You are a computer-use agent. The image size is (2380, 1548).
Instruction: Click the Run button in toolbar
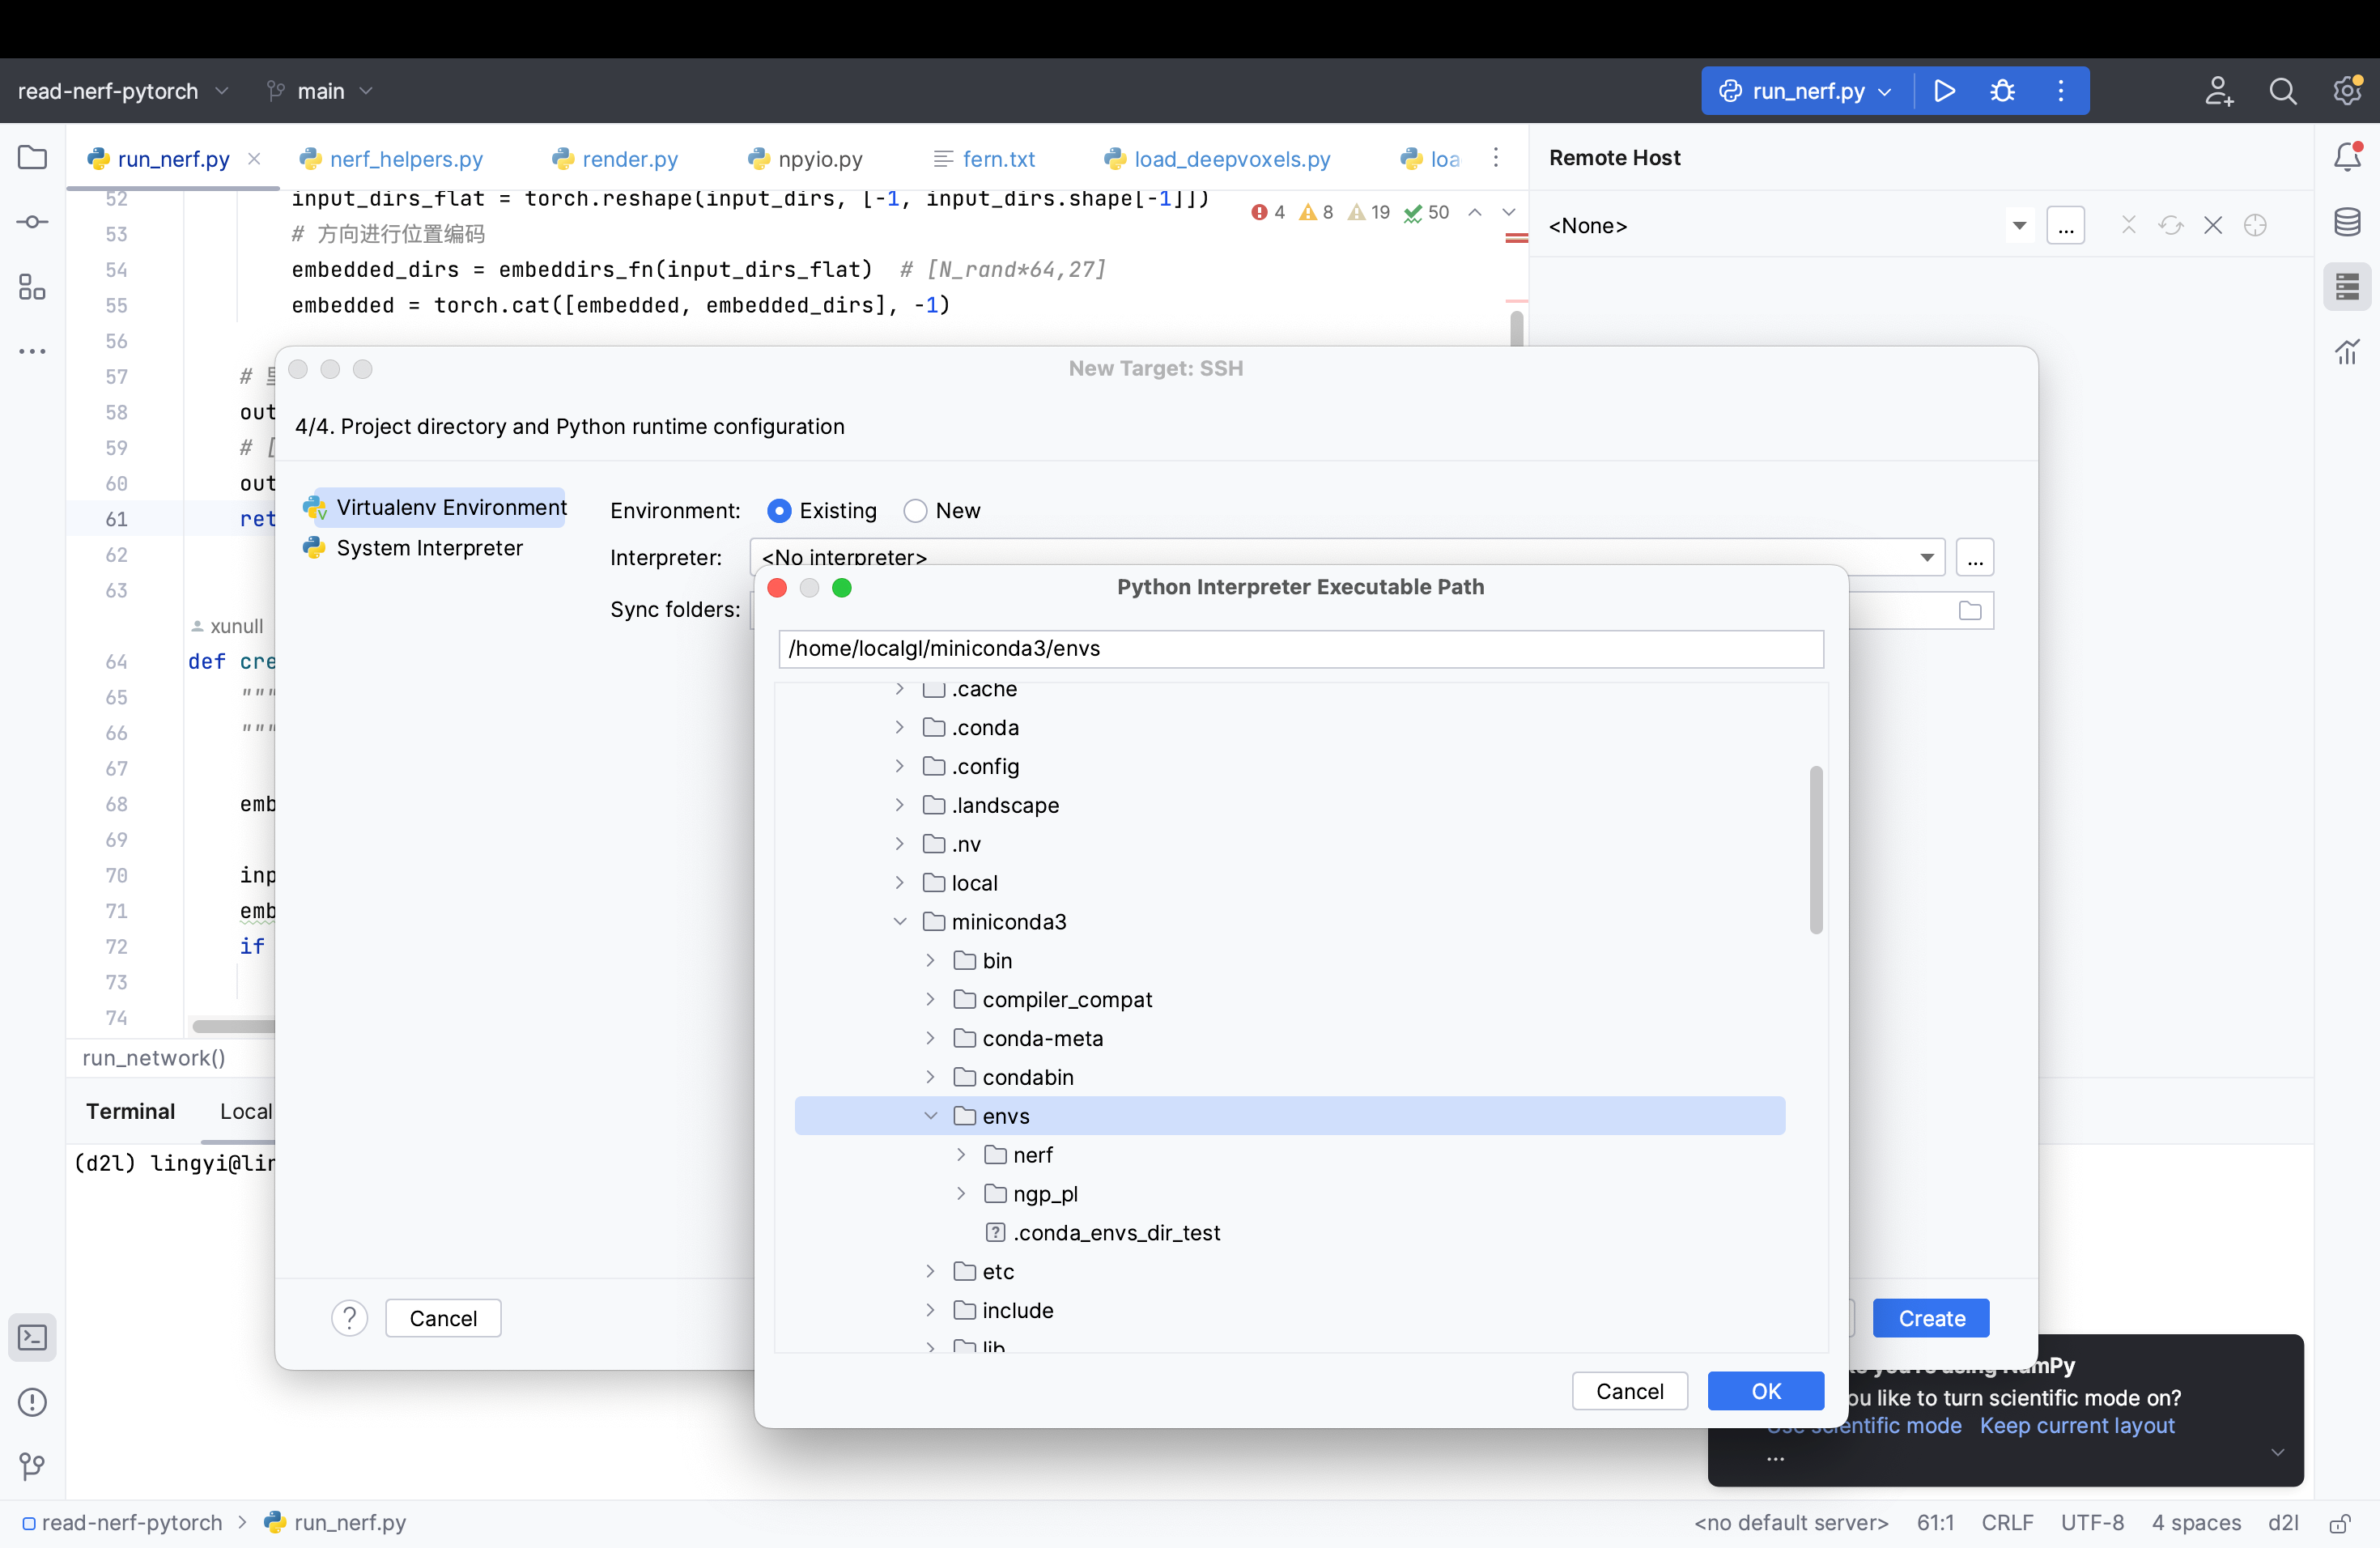tap(1944, 91)
